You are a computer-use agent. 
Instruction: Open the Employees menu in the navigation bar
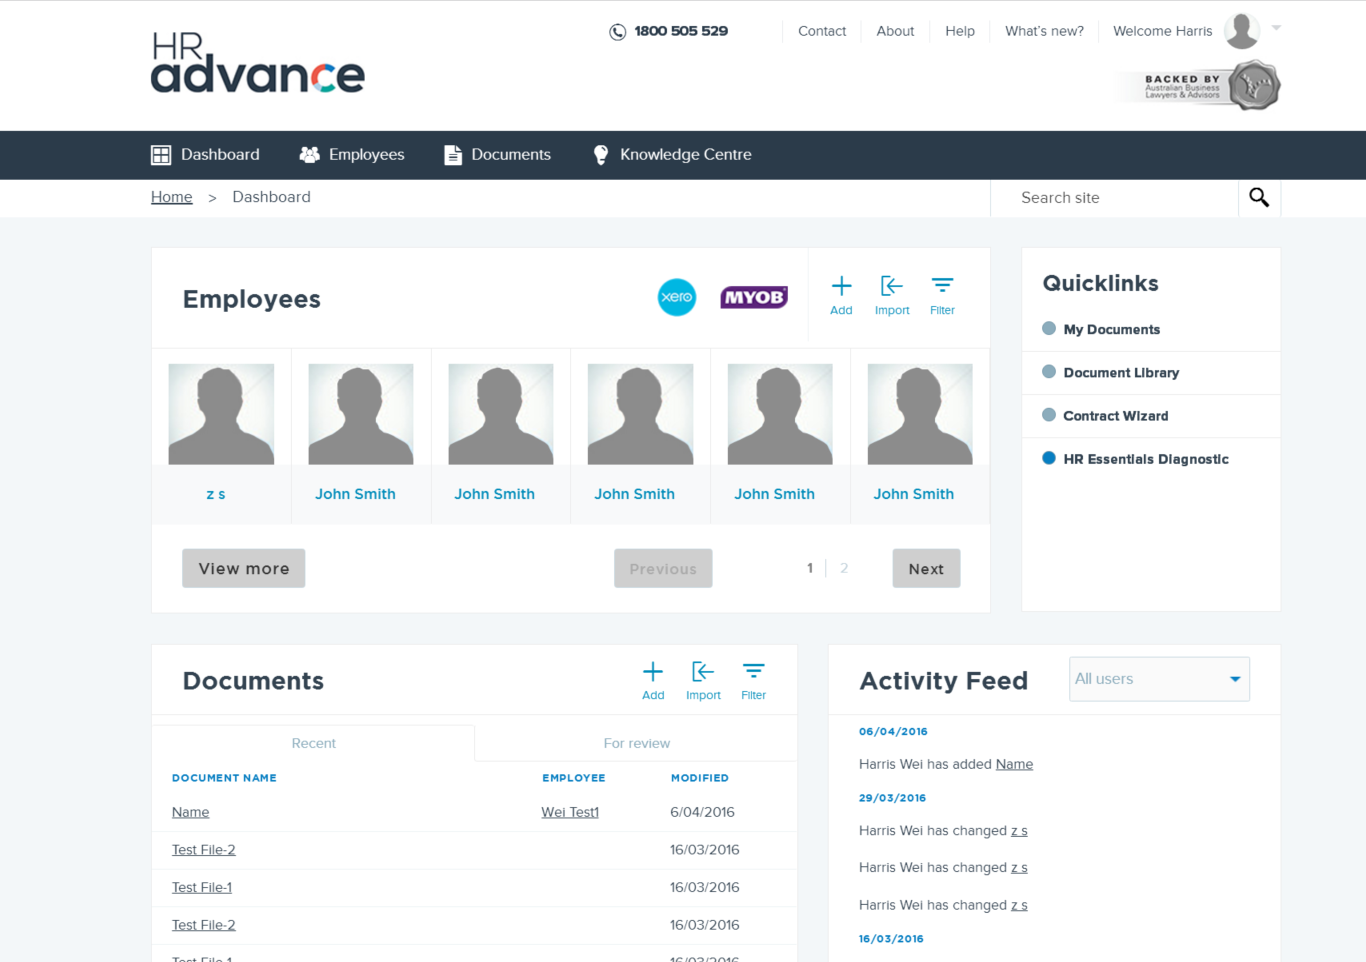click(x=352, y=155)
